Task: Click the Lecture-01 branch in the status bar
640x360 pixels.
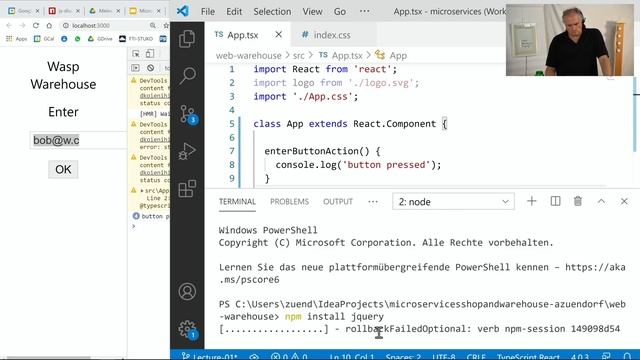Action: [209, 356]
